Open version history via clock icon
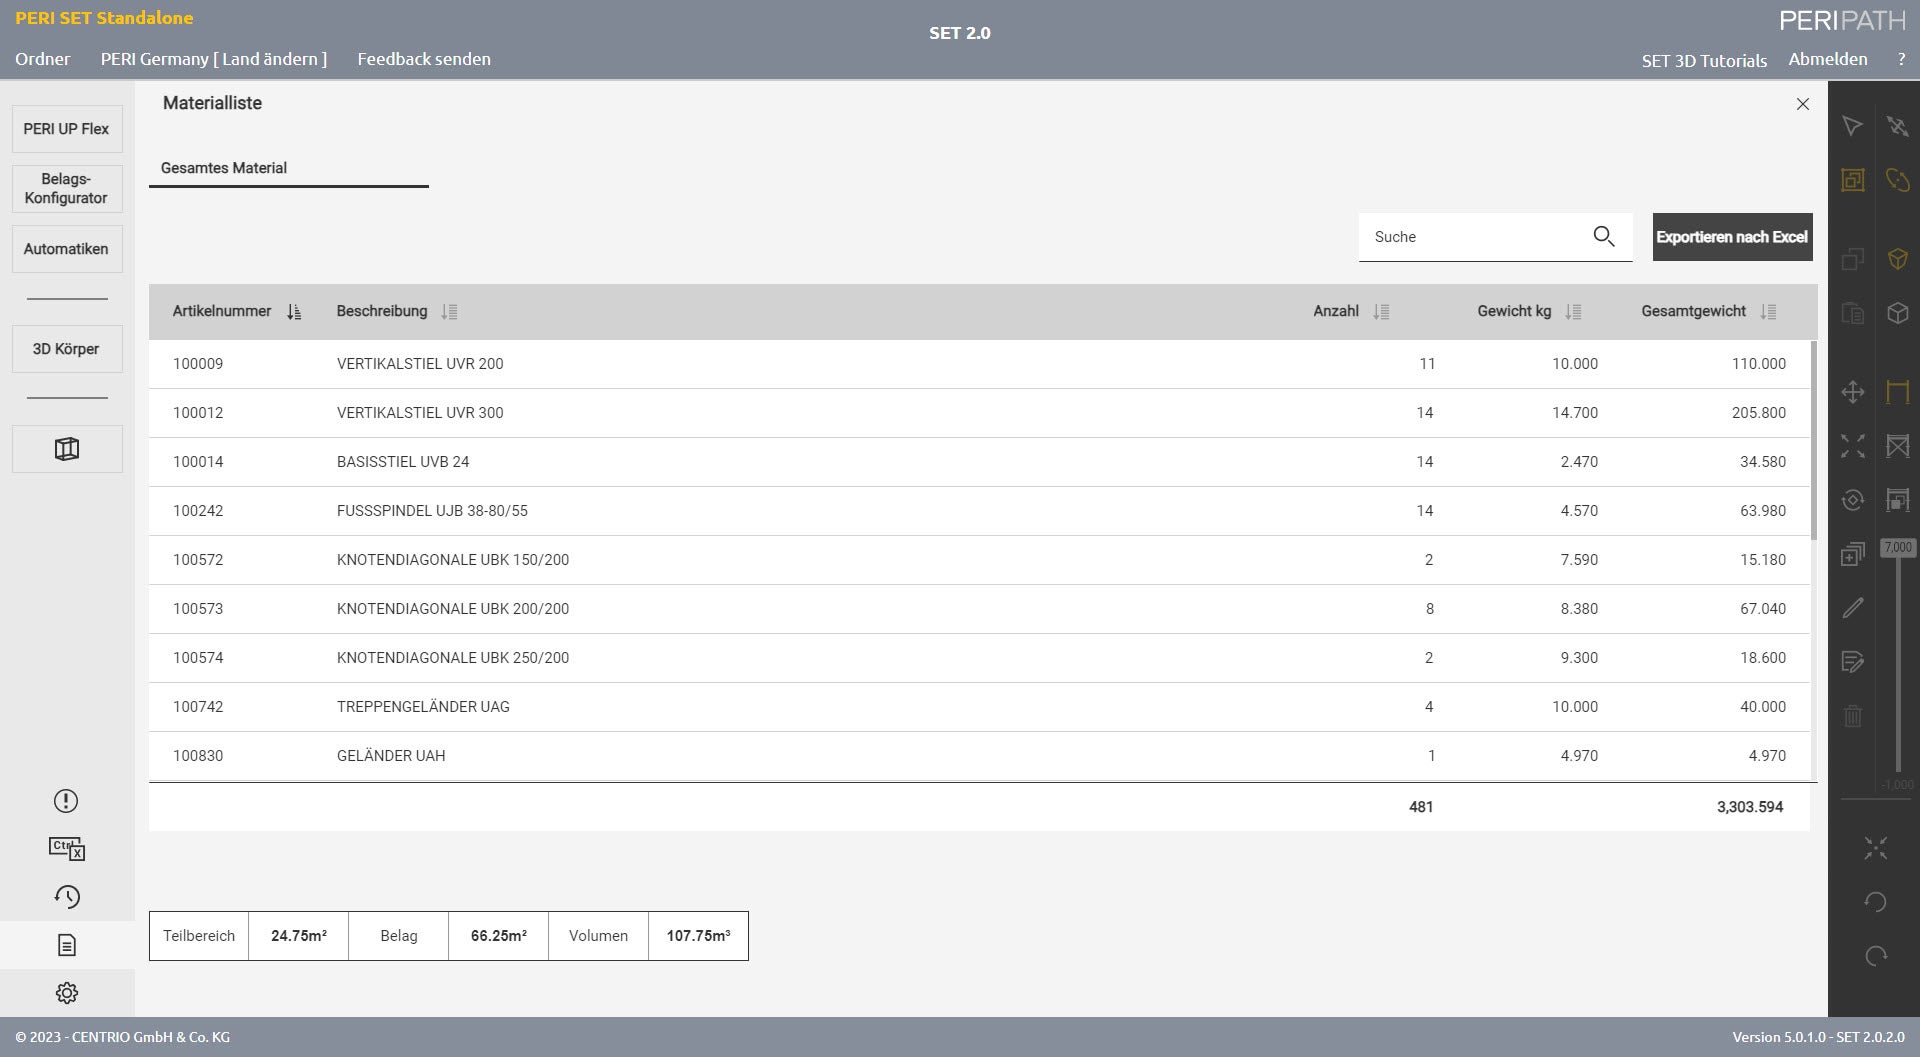The image size is (1920, 1057). 67,897
